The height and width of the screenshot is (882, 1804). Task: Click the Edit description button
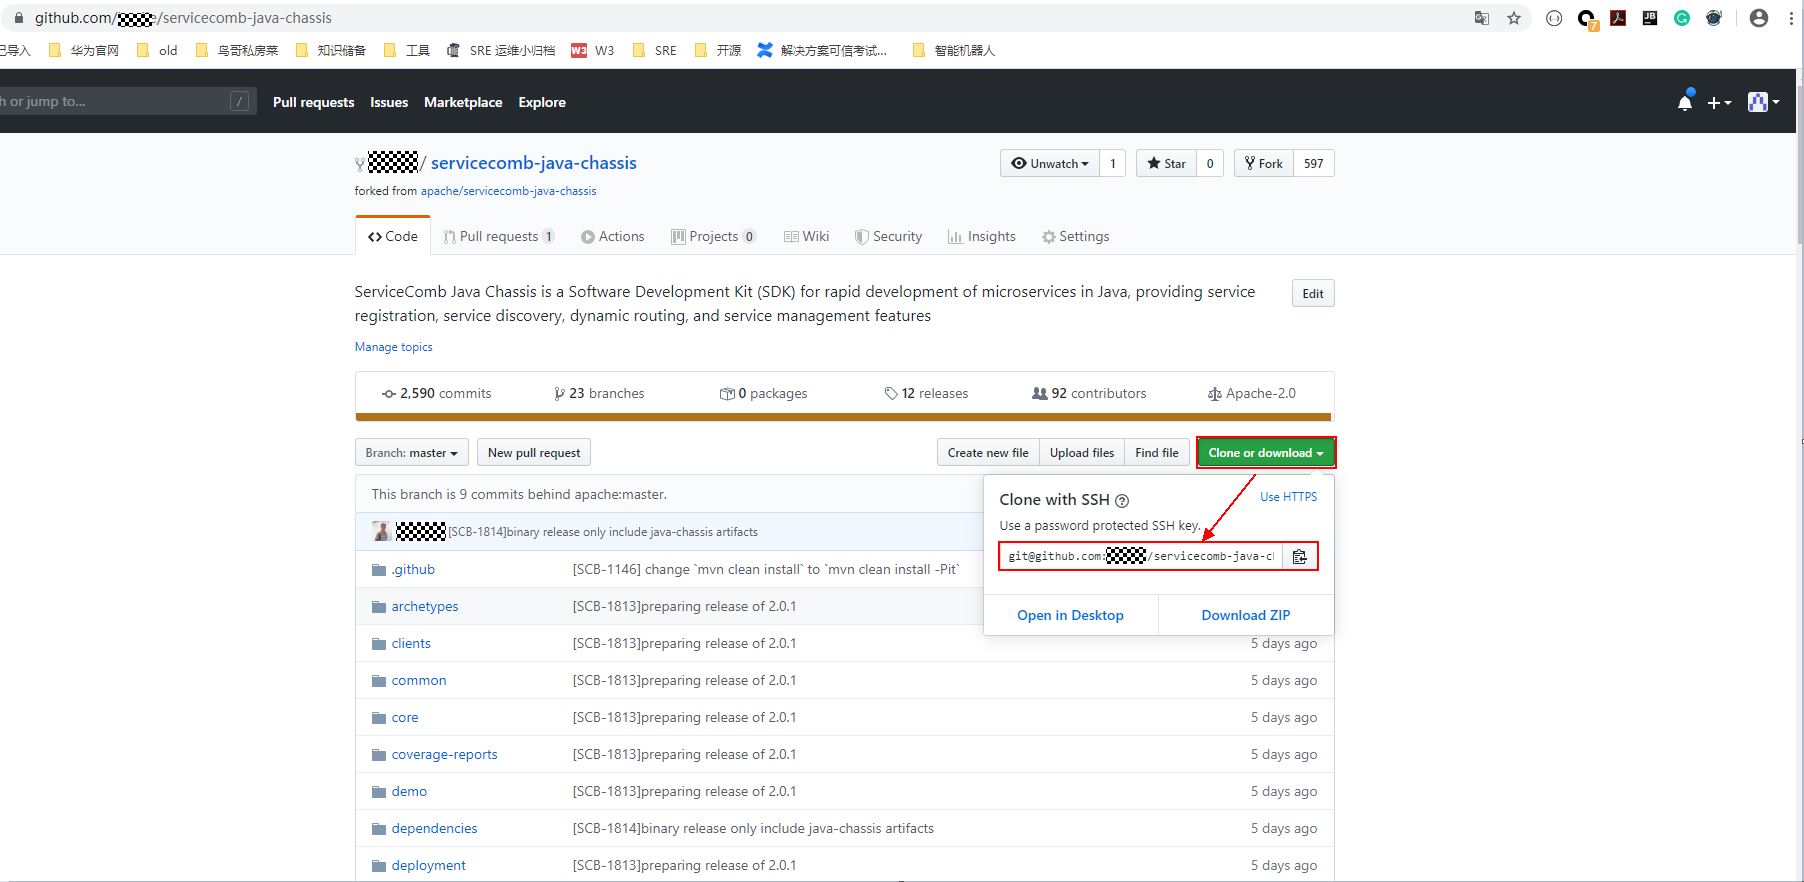pyautogui.click(x=1313, y=293)
